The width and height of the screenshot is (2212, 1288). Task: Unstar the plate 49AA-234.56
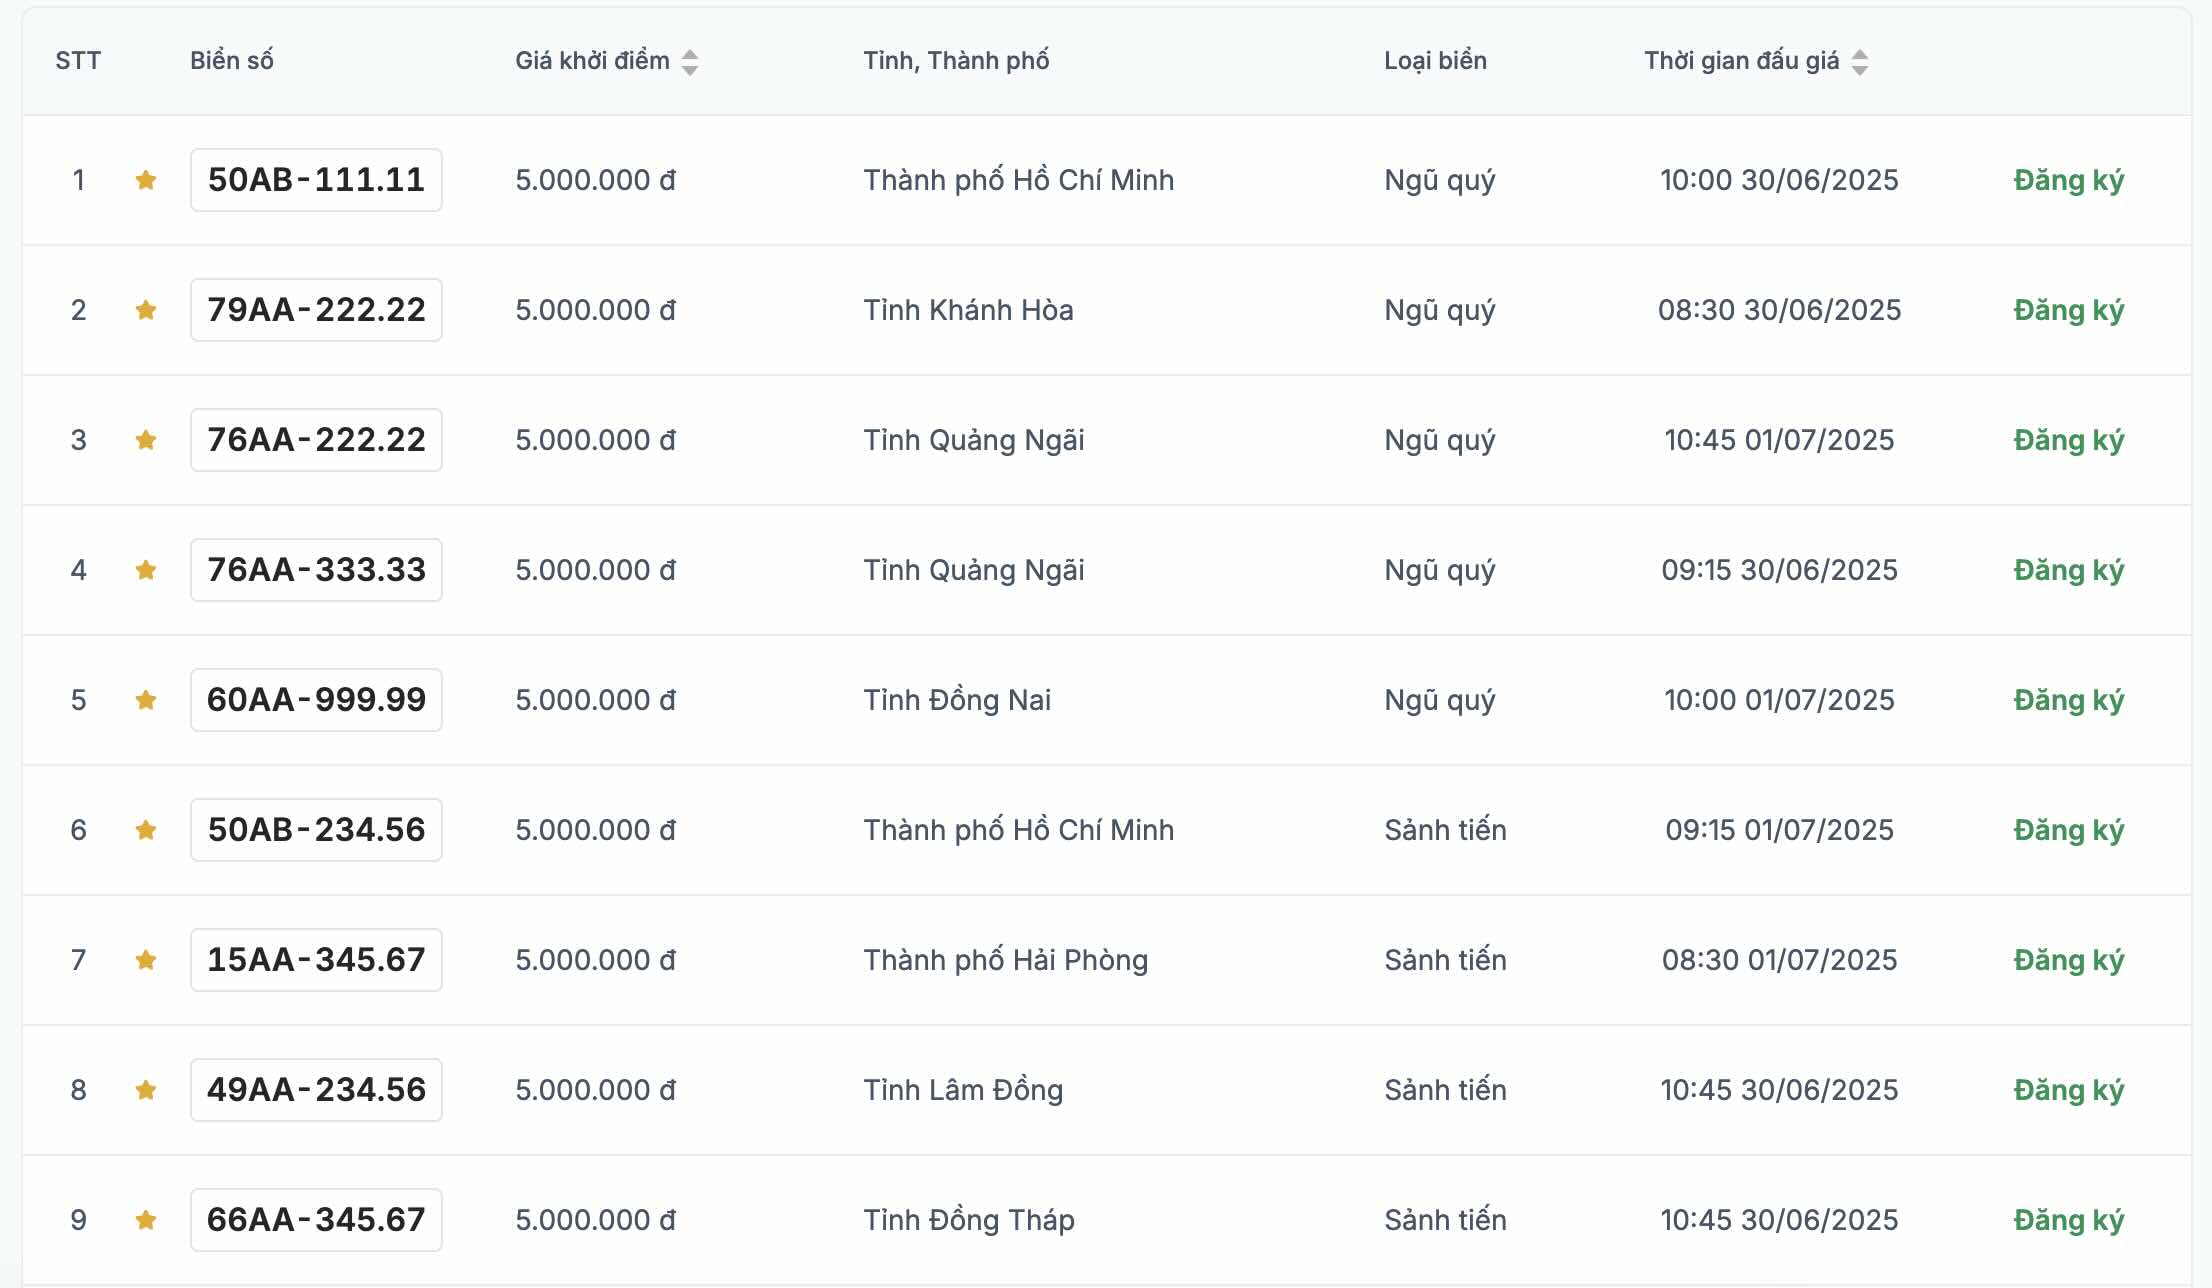click(x=146, y=1090)
